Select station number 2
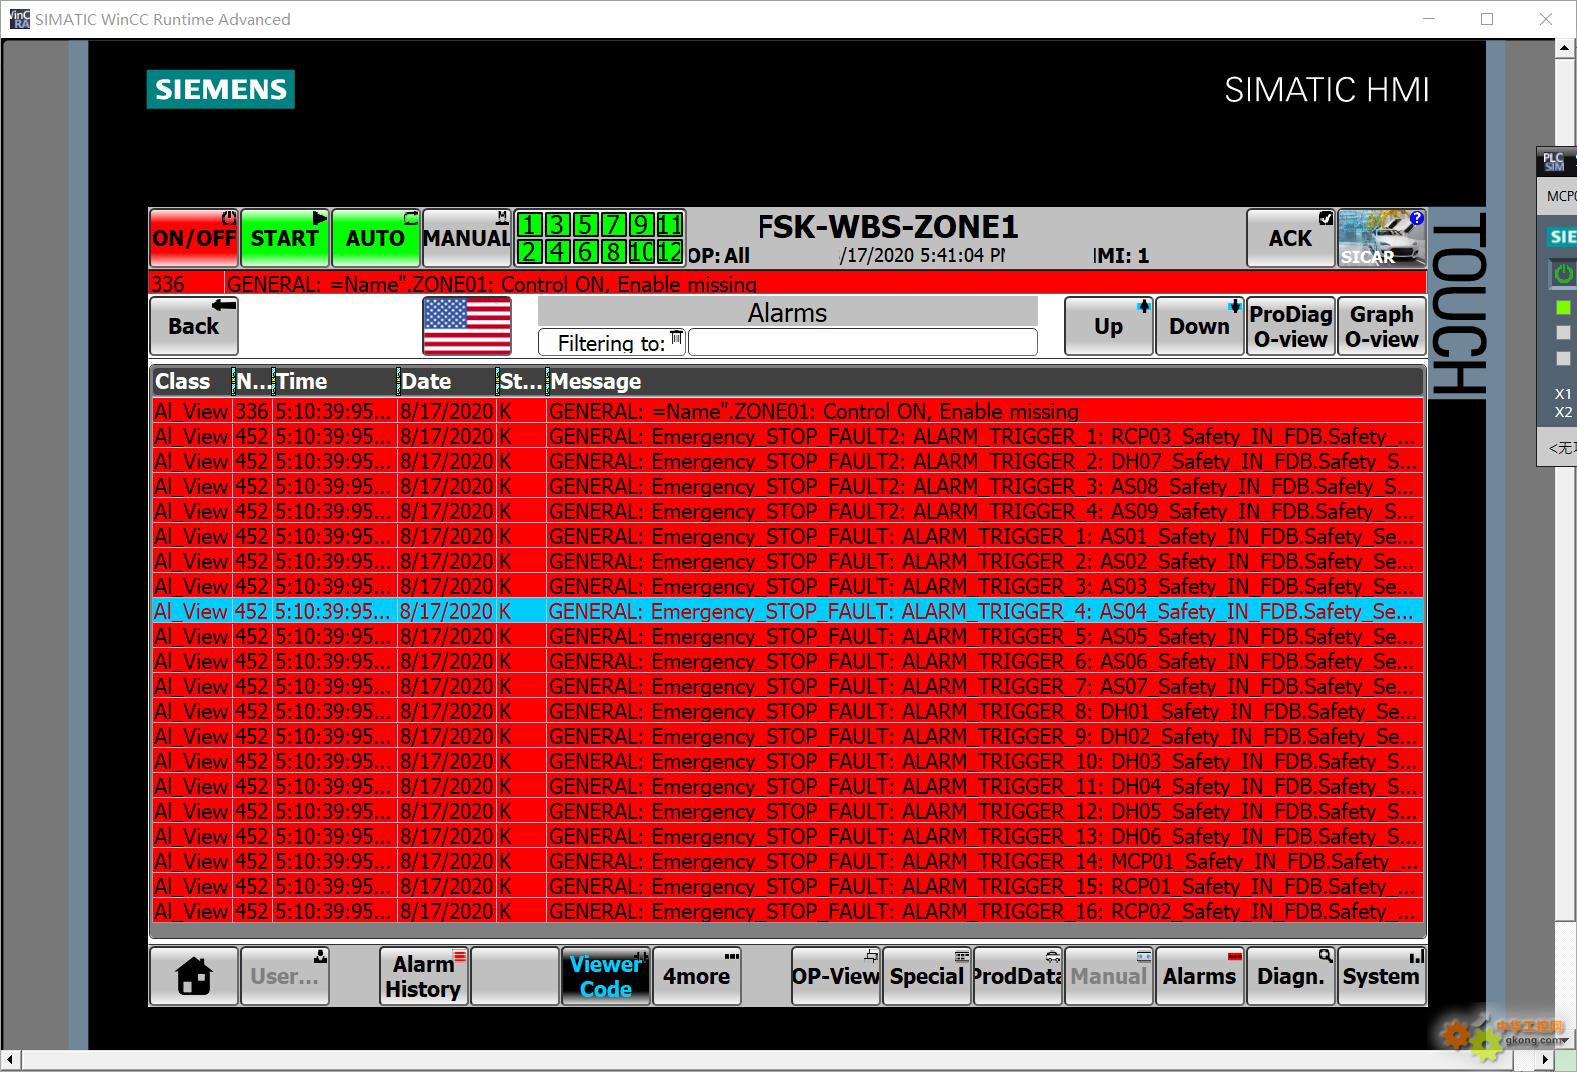 [x=530, y=252]
